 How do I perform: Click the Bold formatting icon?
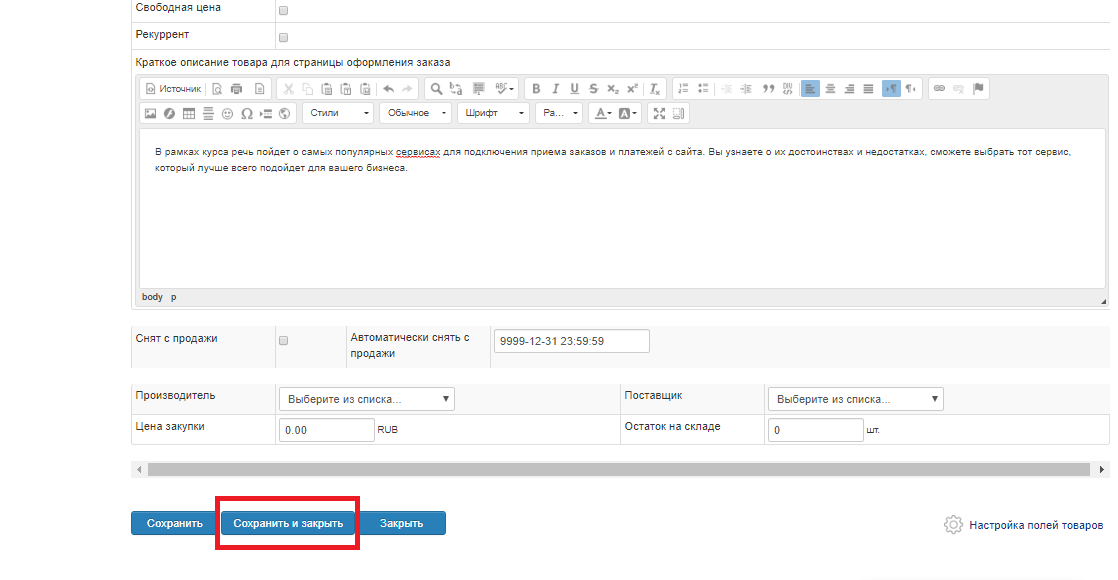coord(536,88)
